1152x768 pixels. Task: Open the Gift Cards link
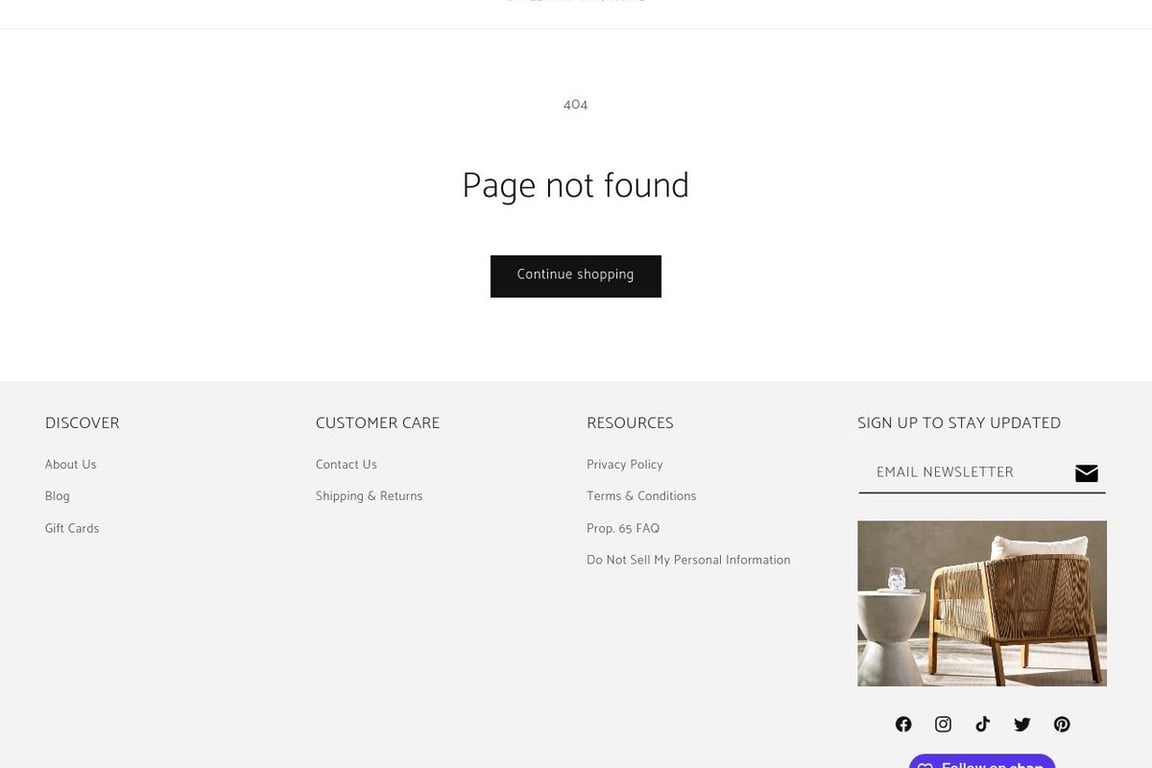pos(72,528)
